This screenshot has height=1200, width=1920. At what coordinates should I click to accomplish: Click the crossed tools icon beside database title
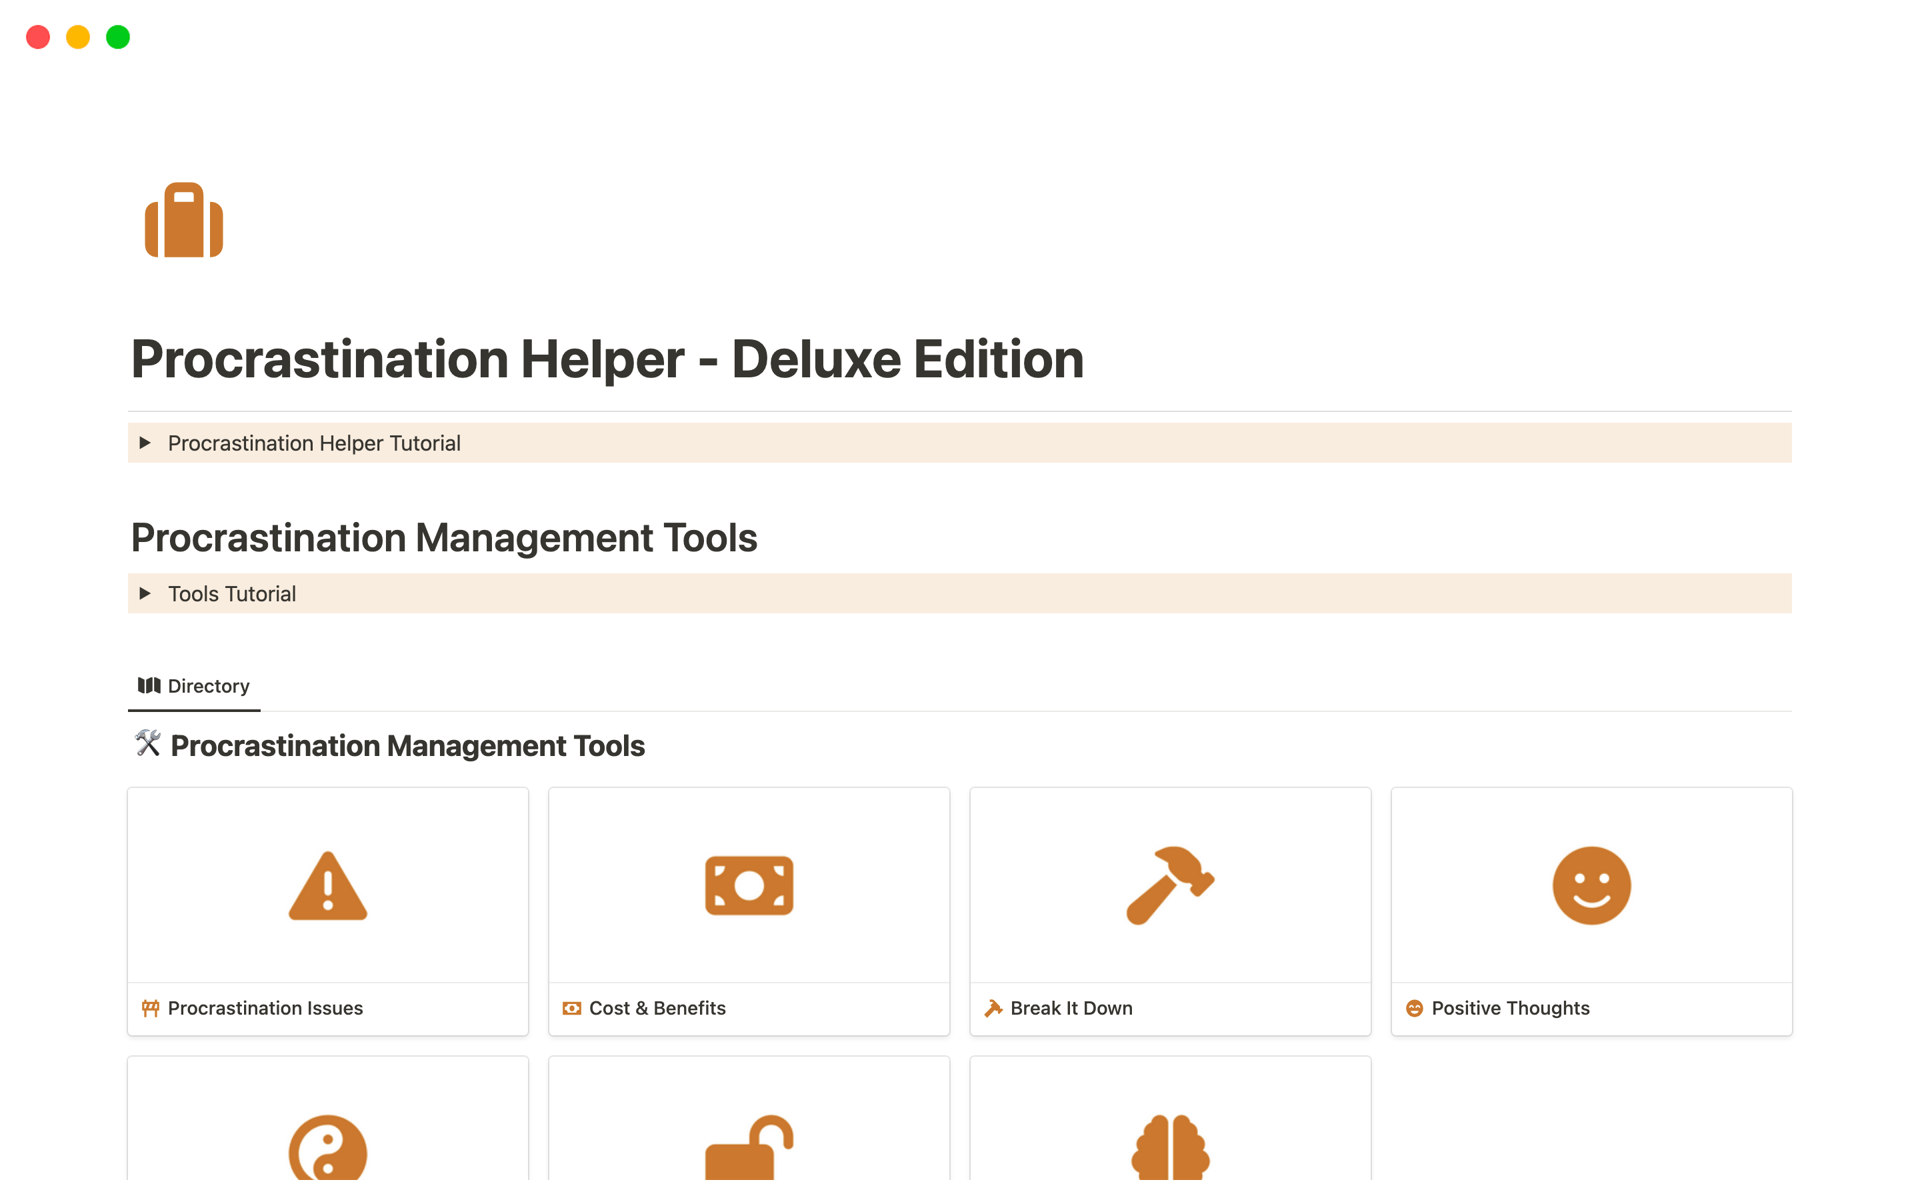pyautogui.click(x=148, y=744)
